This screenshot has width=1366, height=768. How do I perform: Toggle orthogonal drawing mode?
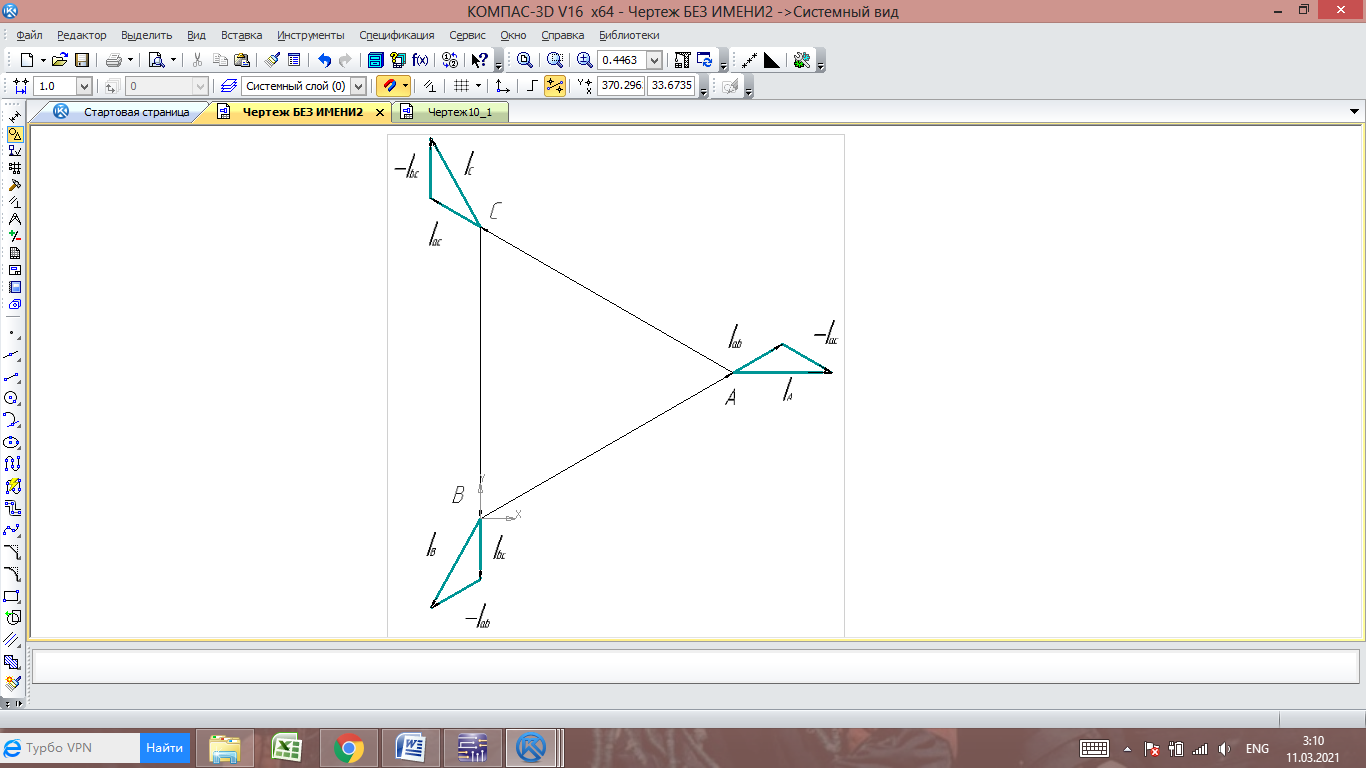(x=532, y=86)
